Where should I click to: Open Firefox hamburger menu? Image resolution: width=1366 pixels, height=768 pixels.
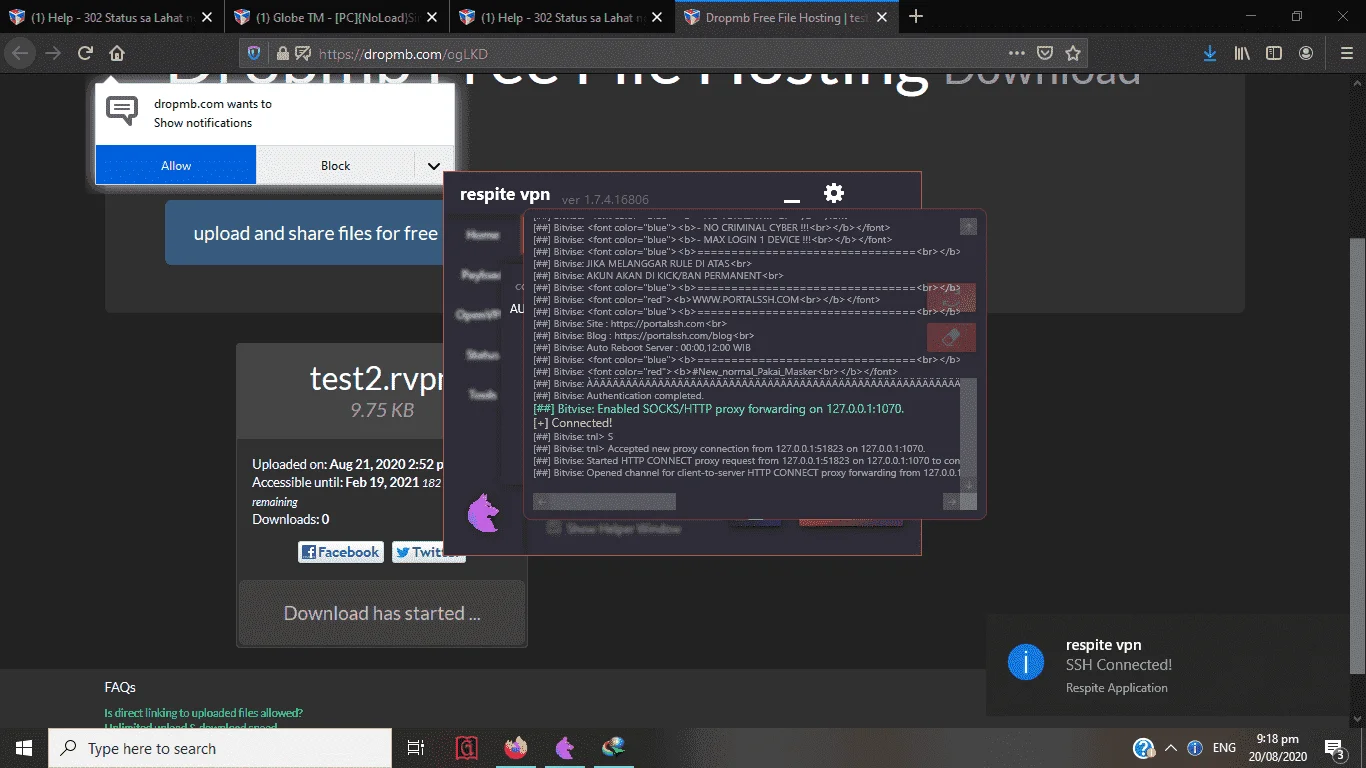[1346, 54]
